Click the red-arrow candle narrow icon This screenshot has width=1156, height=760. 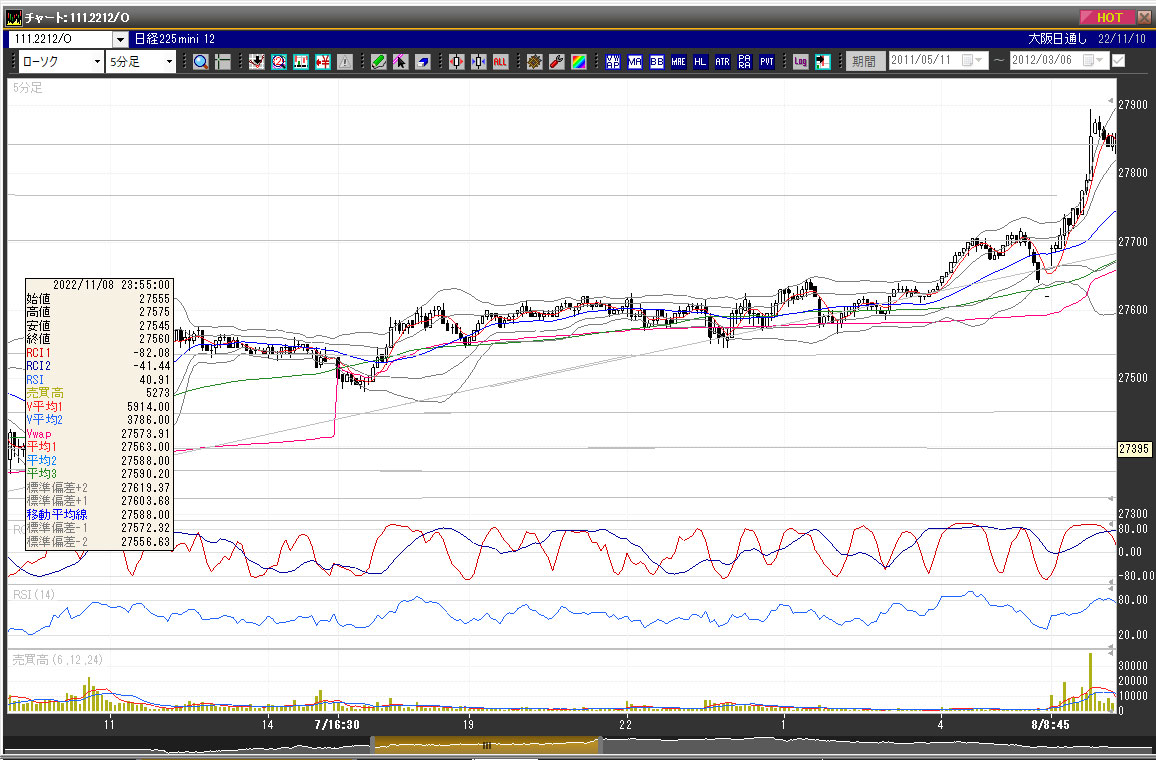(x=456, y=62)
